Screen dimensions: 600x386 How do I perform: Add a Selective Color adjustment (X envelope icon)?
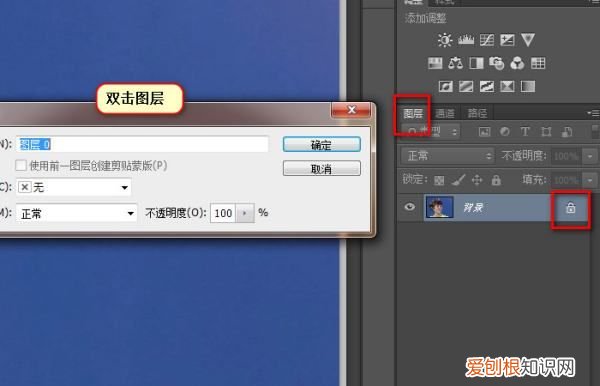tap(507, 86)
